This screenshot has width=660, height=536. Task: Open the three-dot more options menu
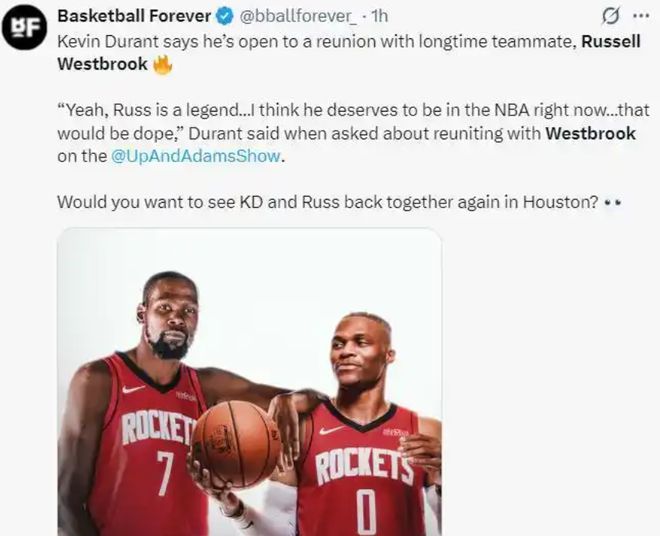click(641, 16)
